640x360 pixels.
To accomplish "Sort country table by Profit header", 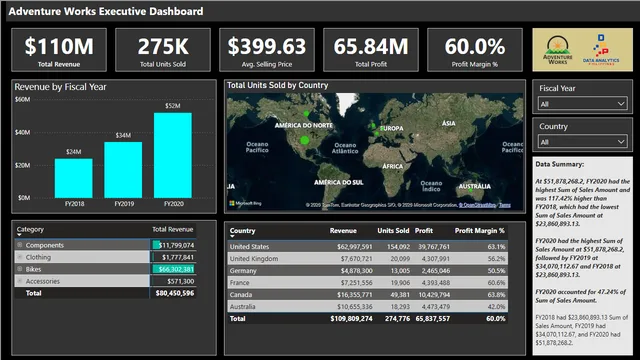I will click(x=424, y=231).
